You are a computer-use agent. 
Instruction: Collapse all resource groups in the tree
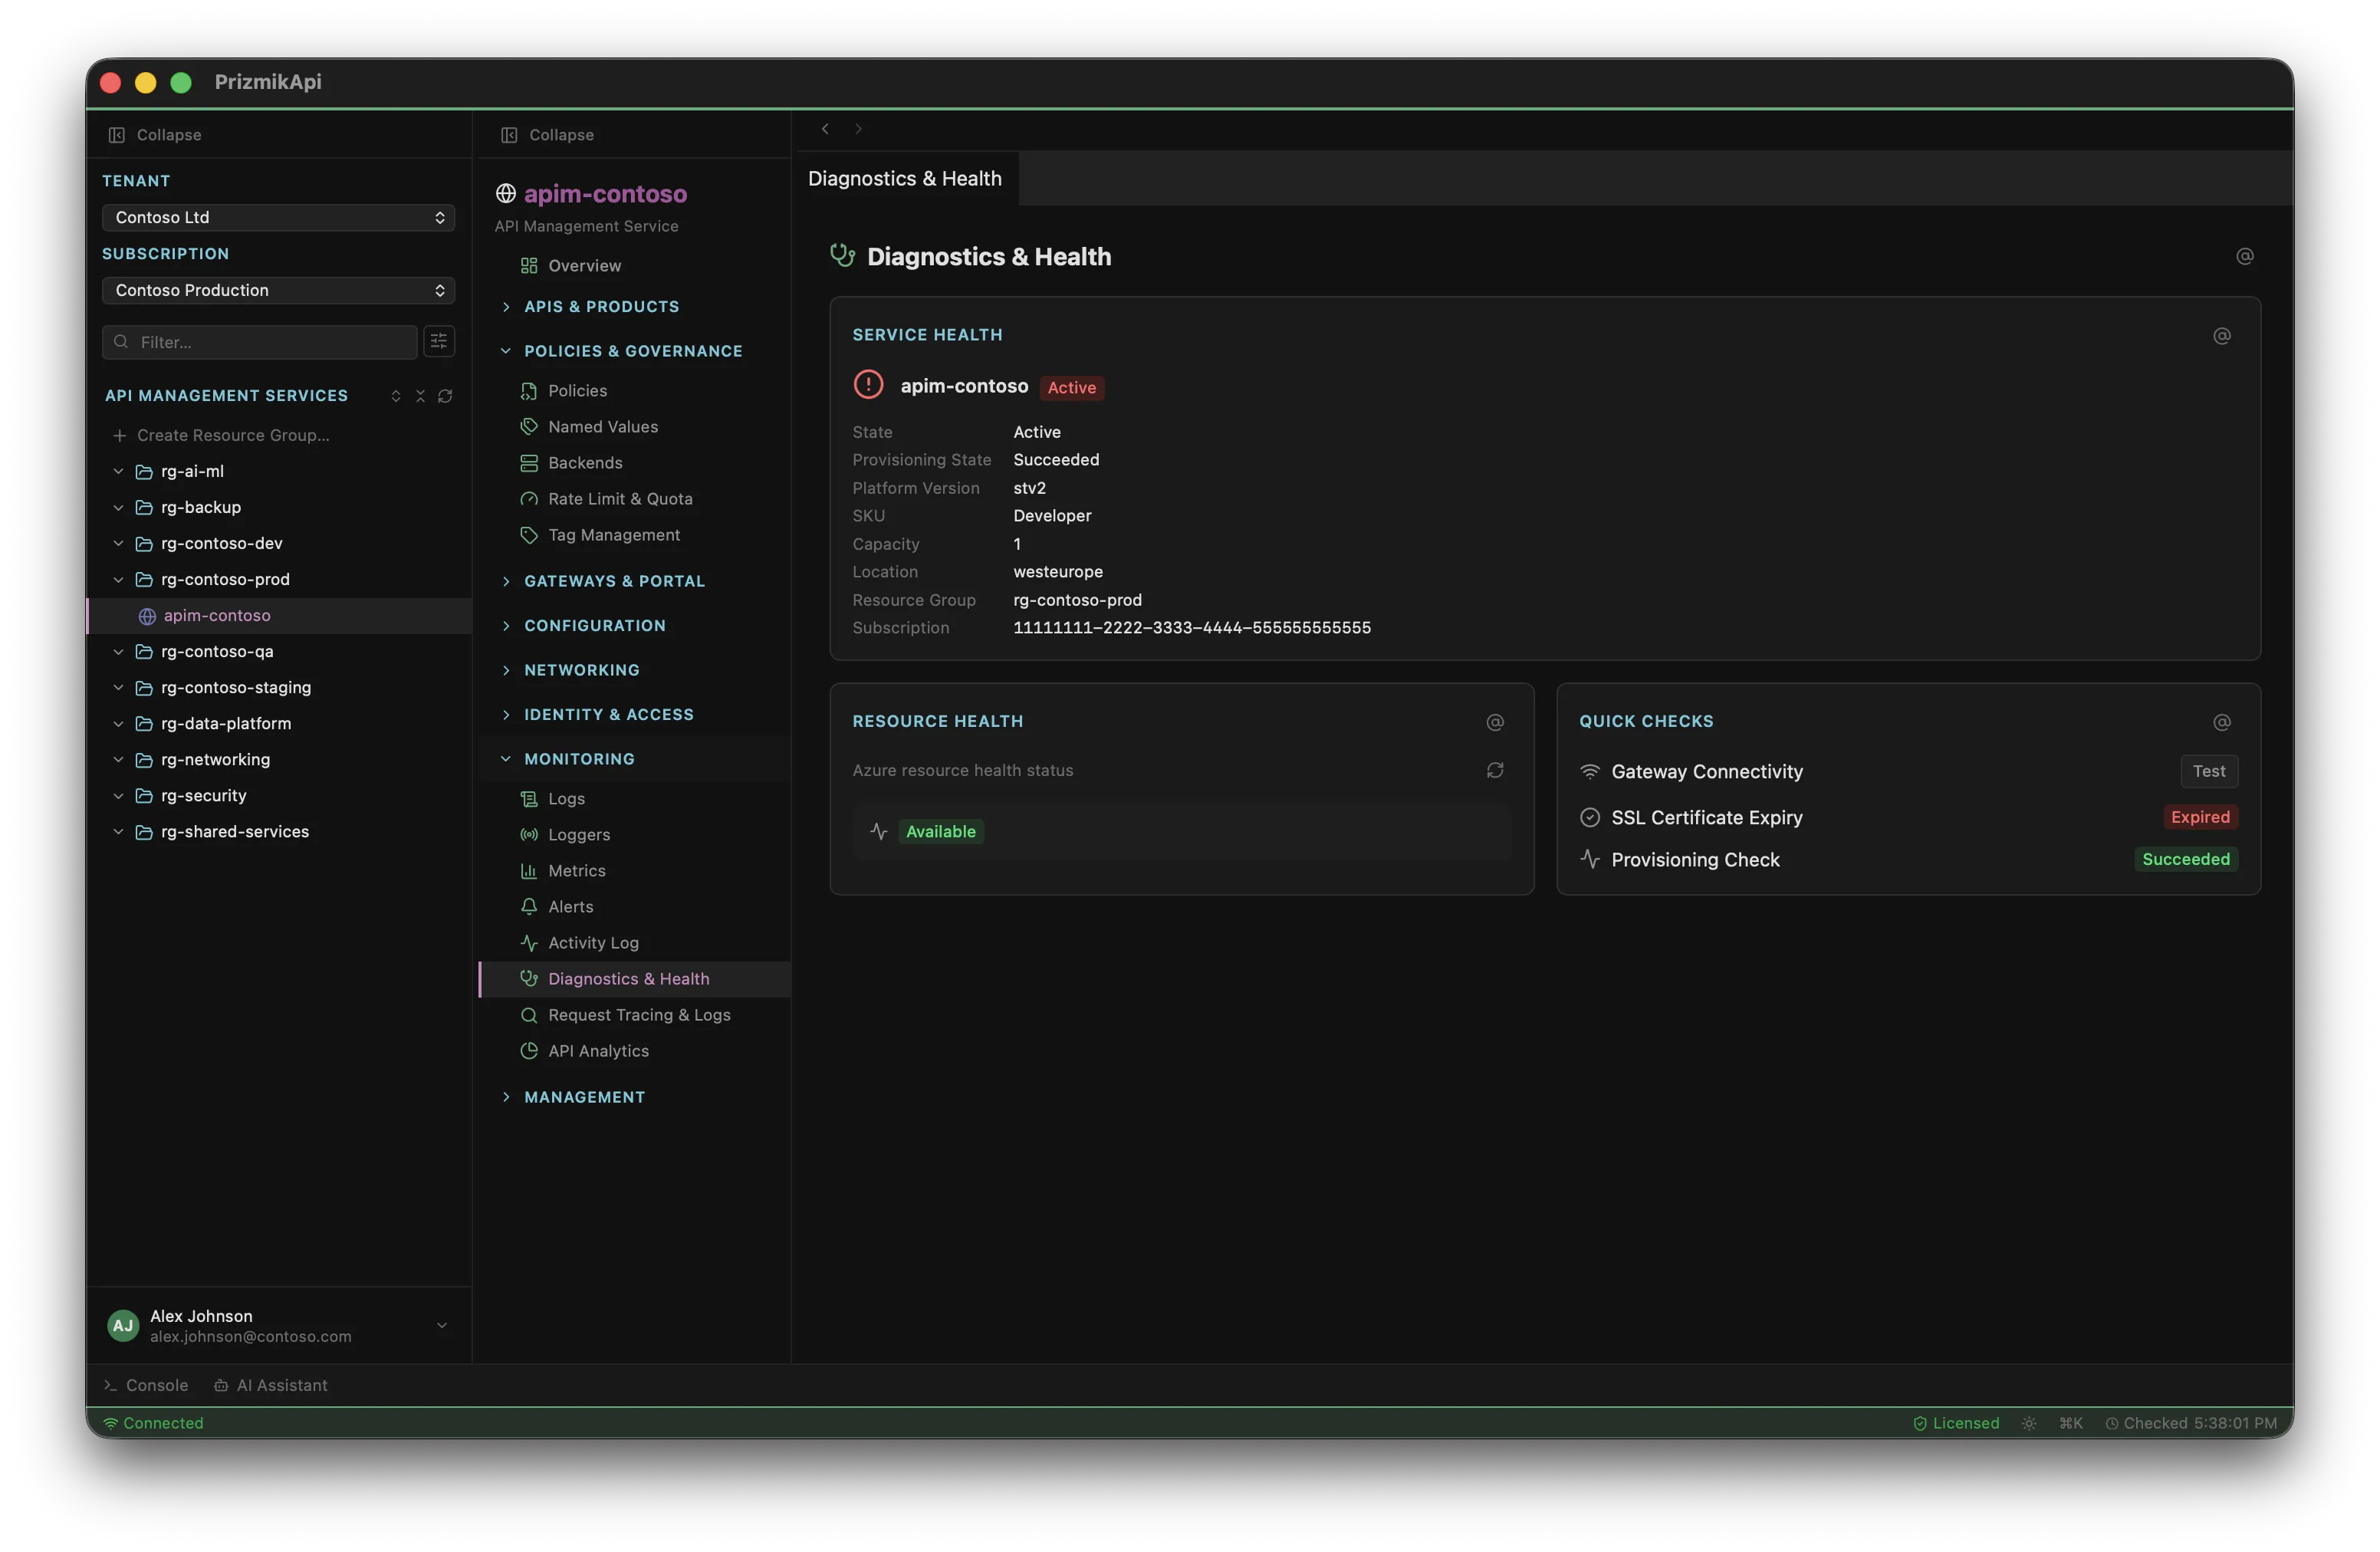(x=420, y=396)
